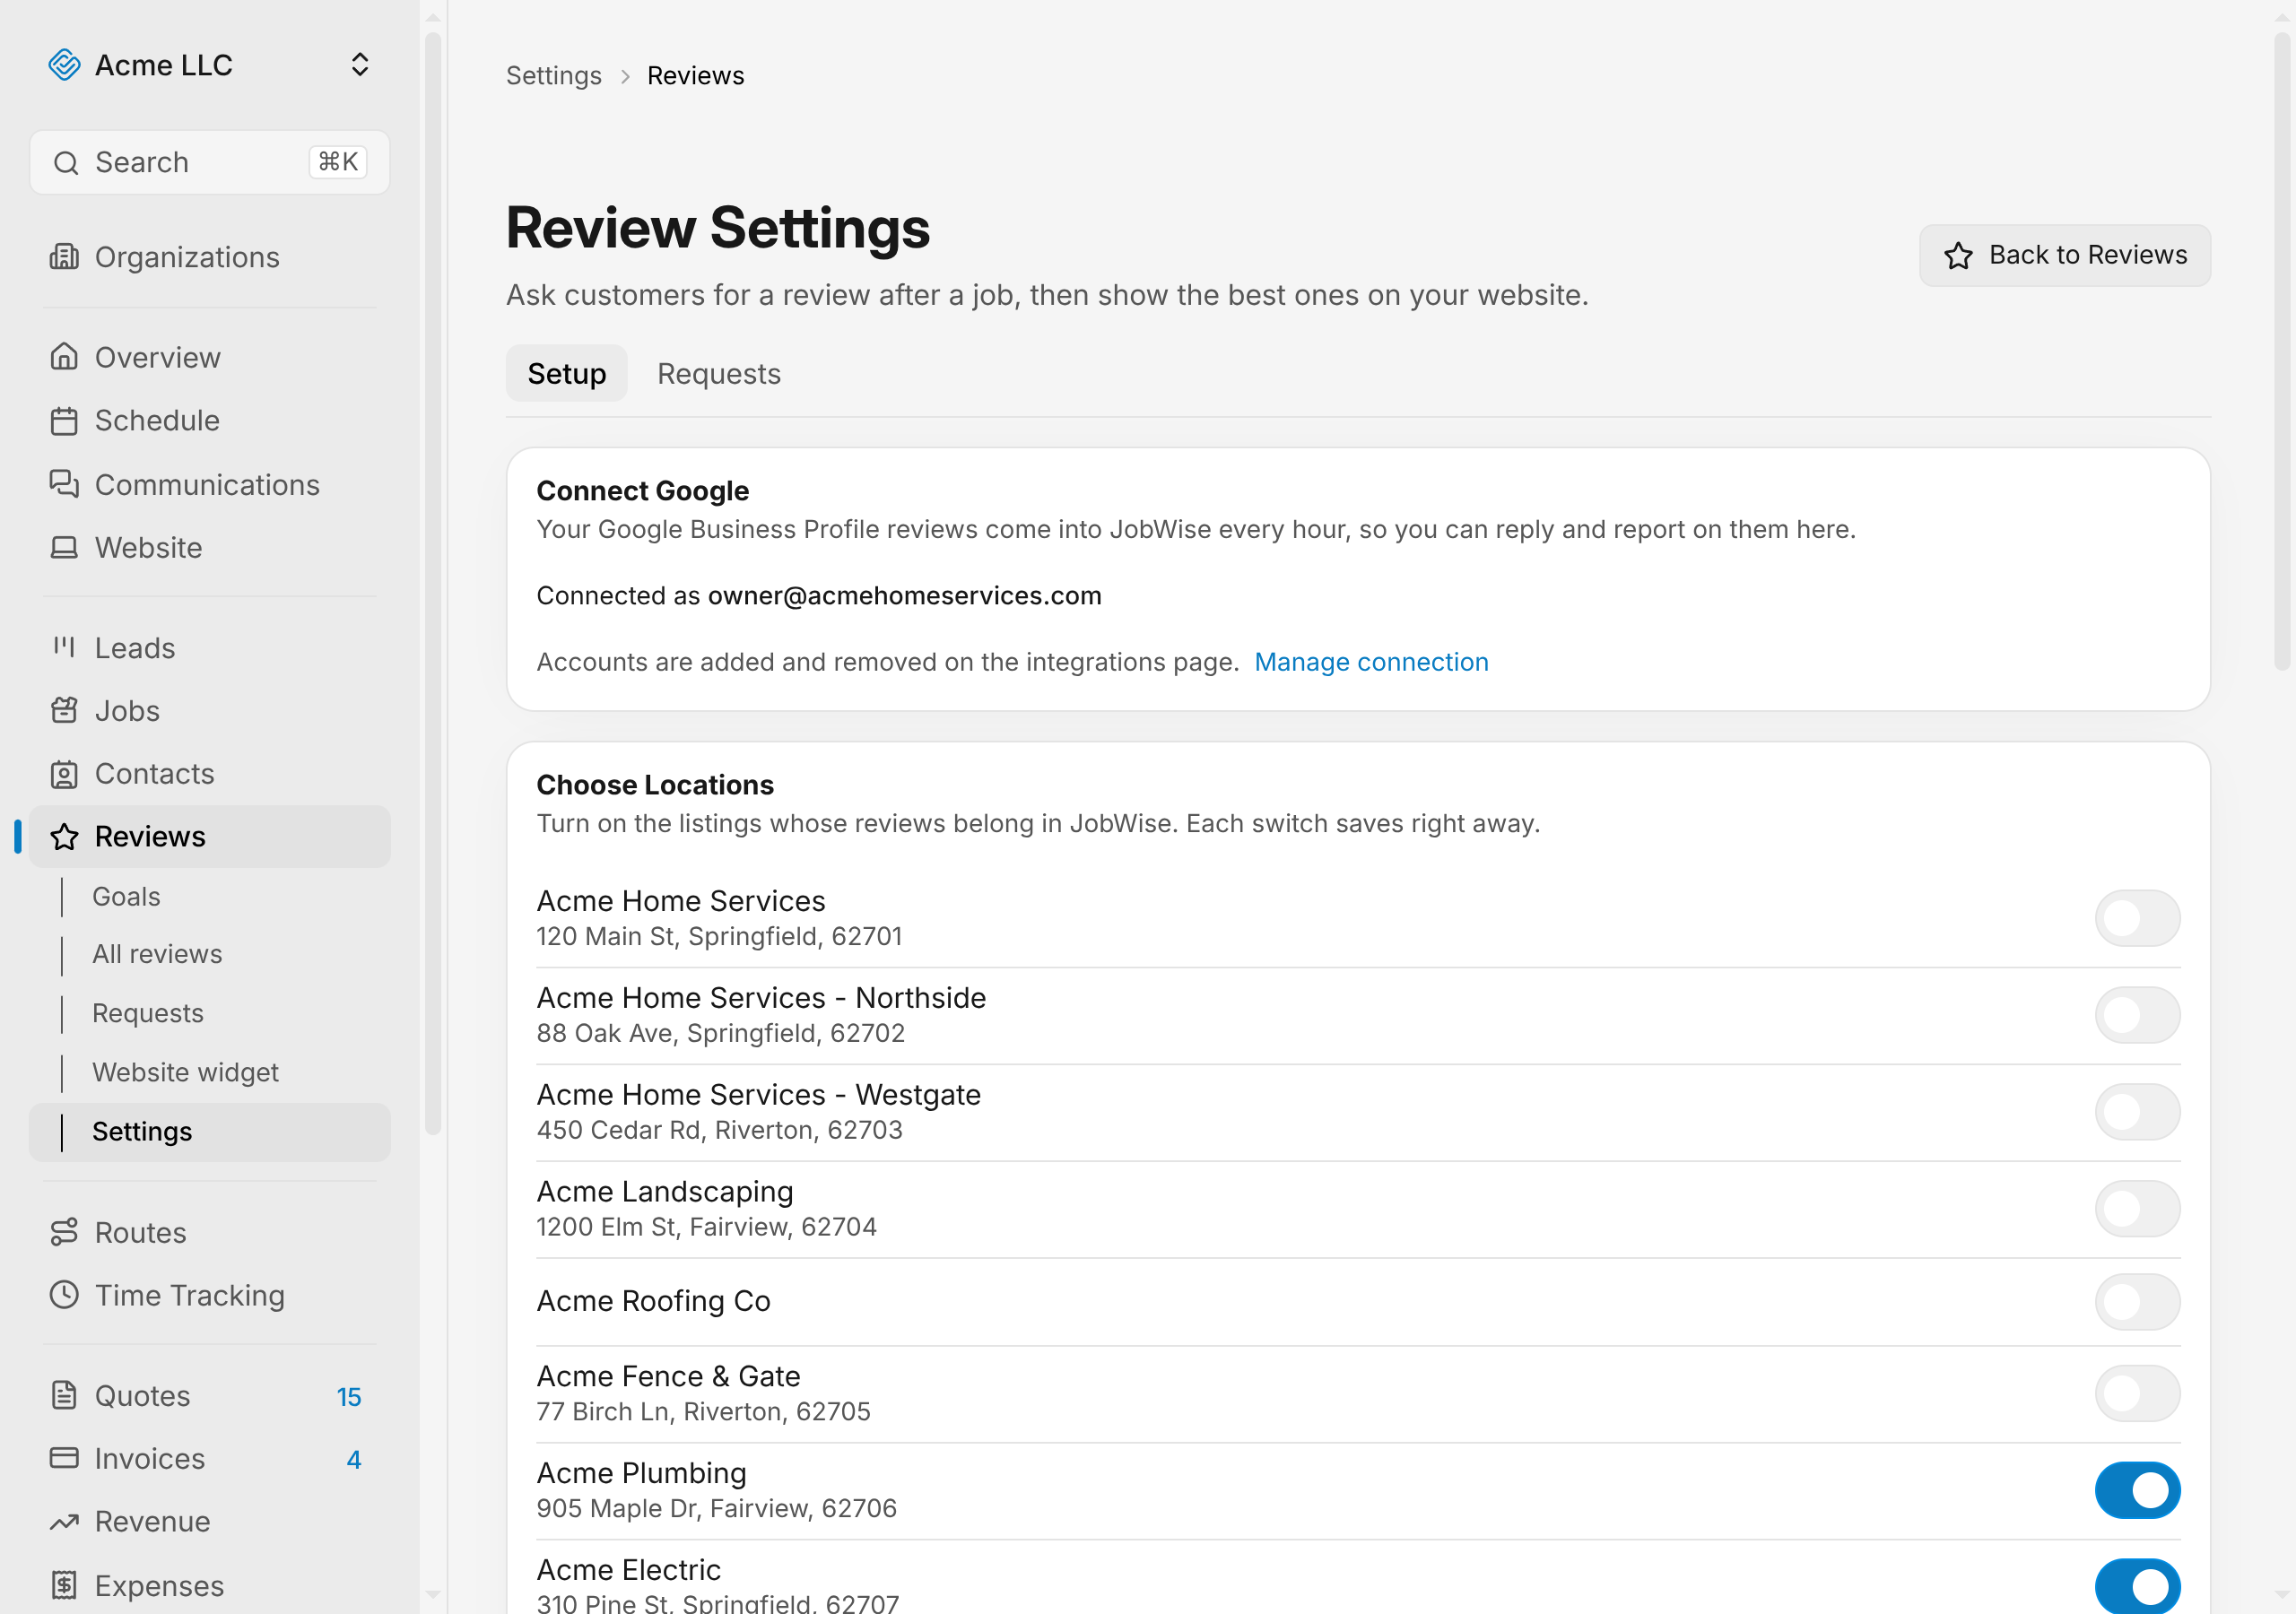Turn on the Acme Roofing Co switch

click(2137, 1301)
